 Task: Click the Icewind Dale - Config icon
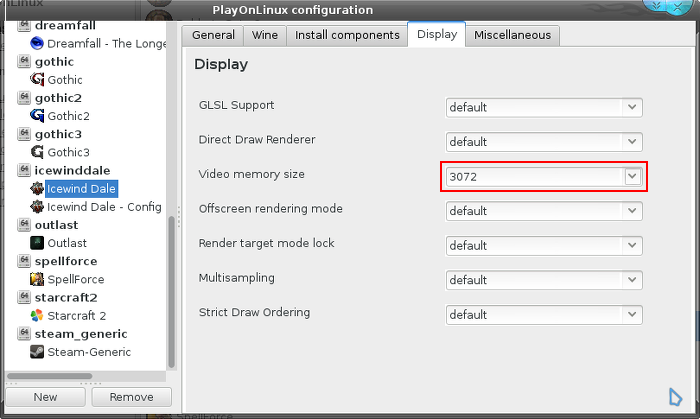37,207
